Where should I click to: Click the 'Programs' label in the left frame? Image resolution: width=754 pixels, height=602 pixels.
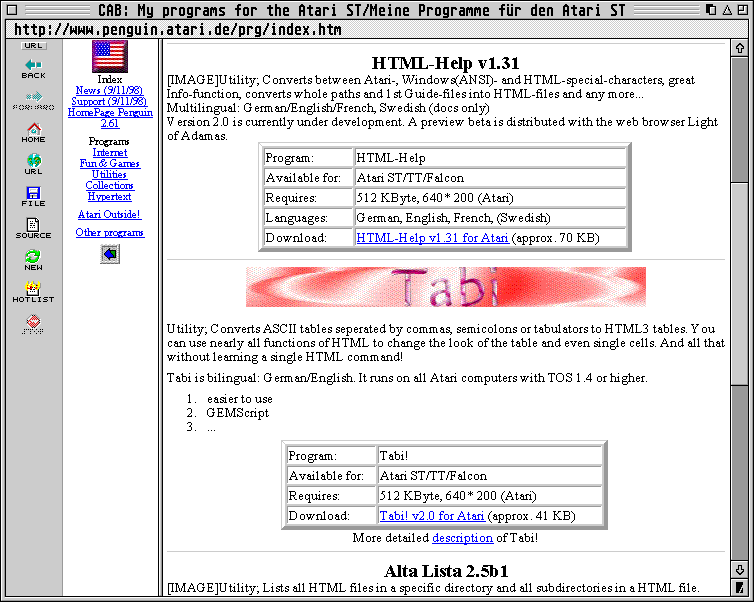point(109,141)
